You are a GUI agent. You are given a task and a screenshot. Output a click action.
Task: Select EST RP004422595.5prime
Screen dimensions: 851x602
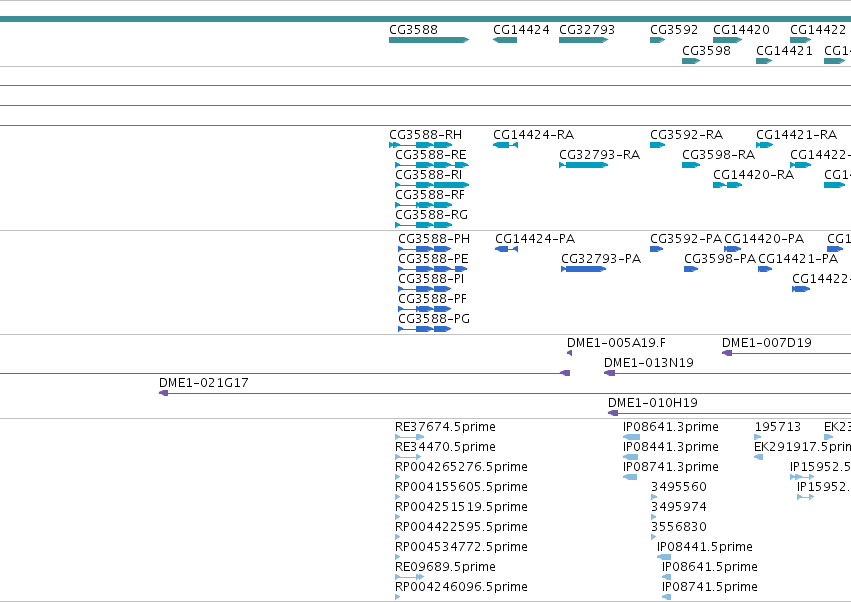(x=398, y=537)
